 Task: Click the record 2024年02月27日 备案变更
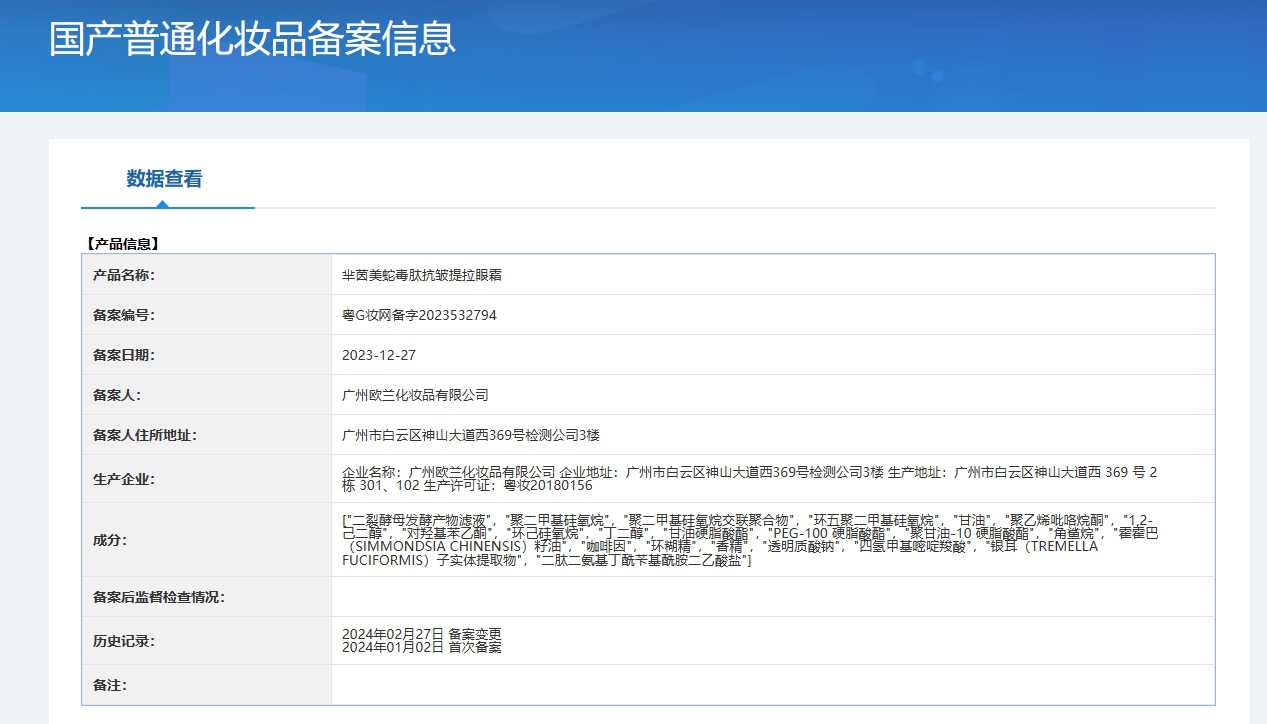[x=421, y=634]
